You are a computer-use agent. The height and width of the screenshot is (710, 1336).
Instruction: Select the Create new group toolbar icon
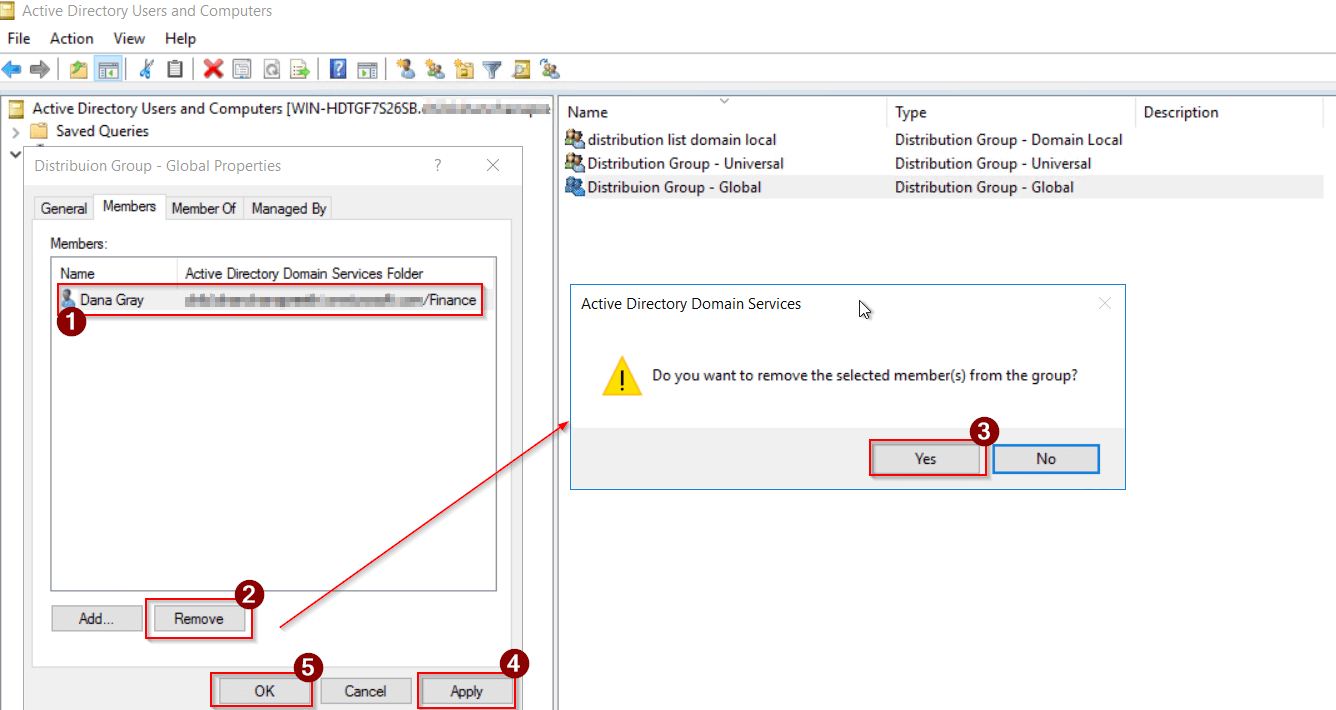(434, 68)
